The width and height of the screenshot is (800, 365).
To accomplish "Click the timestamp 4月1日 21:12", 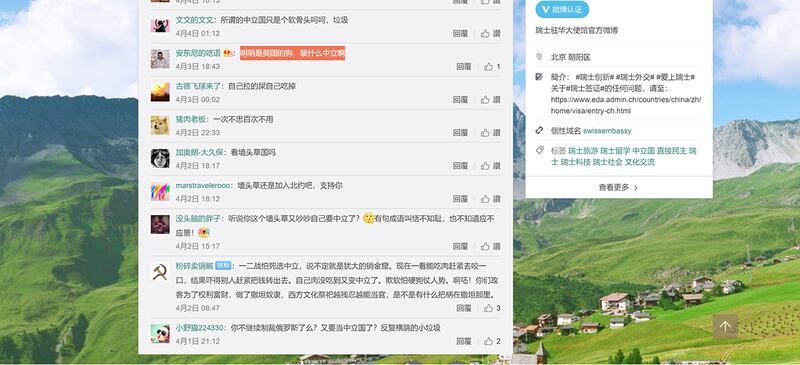I will click(x=197, y=341).
